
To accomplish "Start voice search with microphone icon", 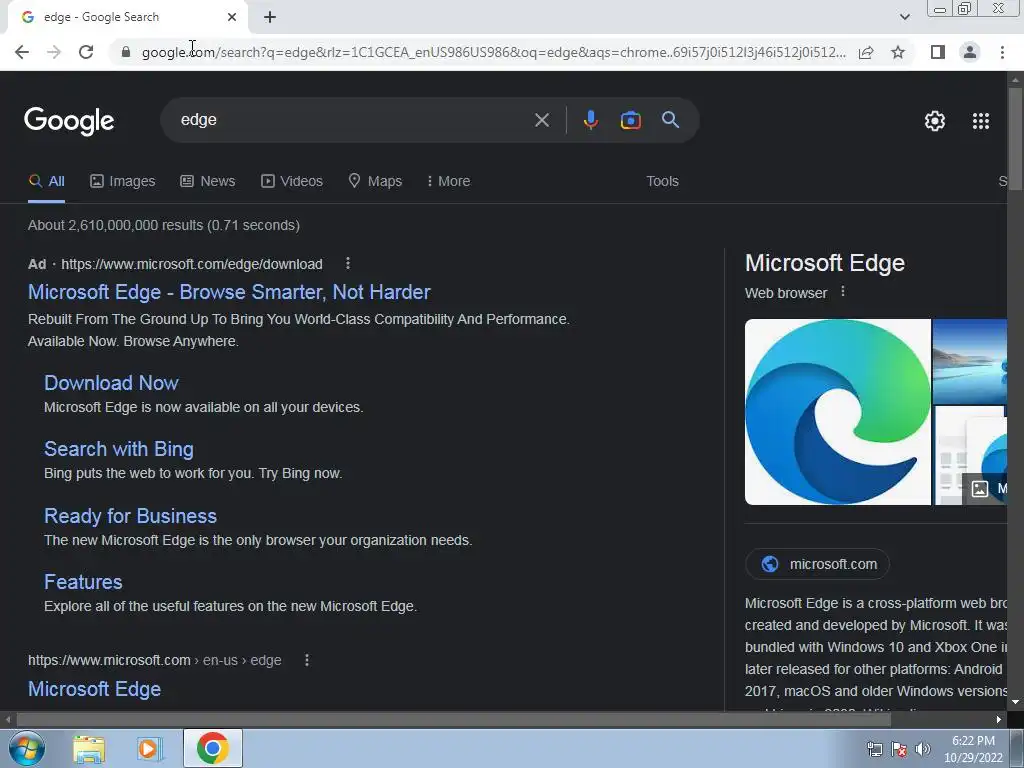I will coord(590,120).
